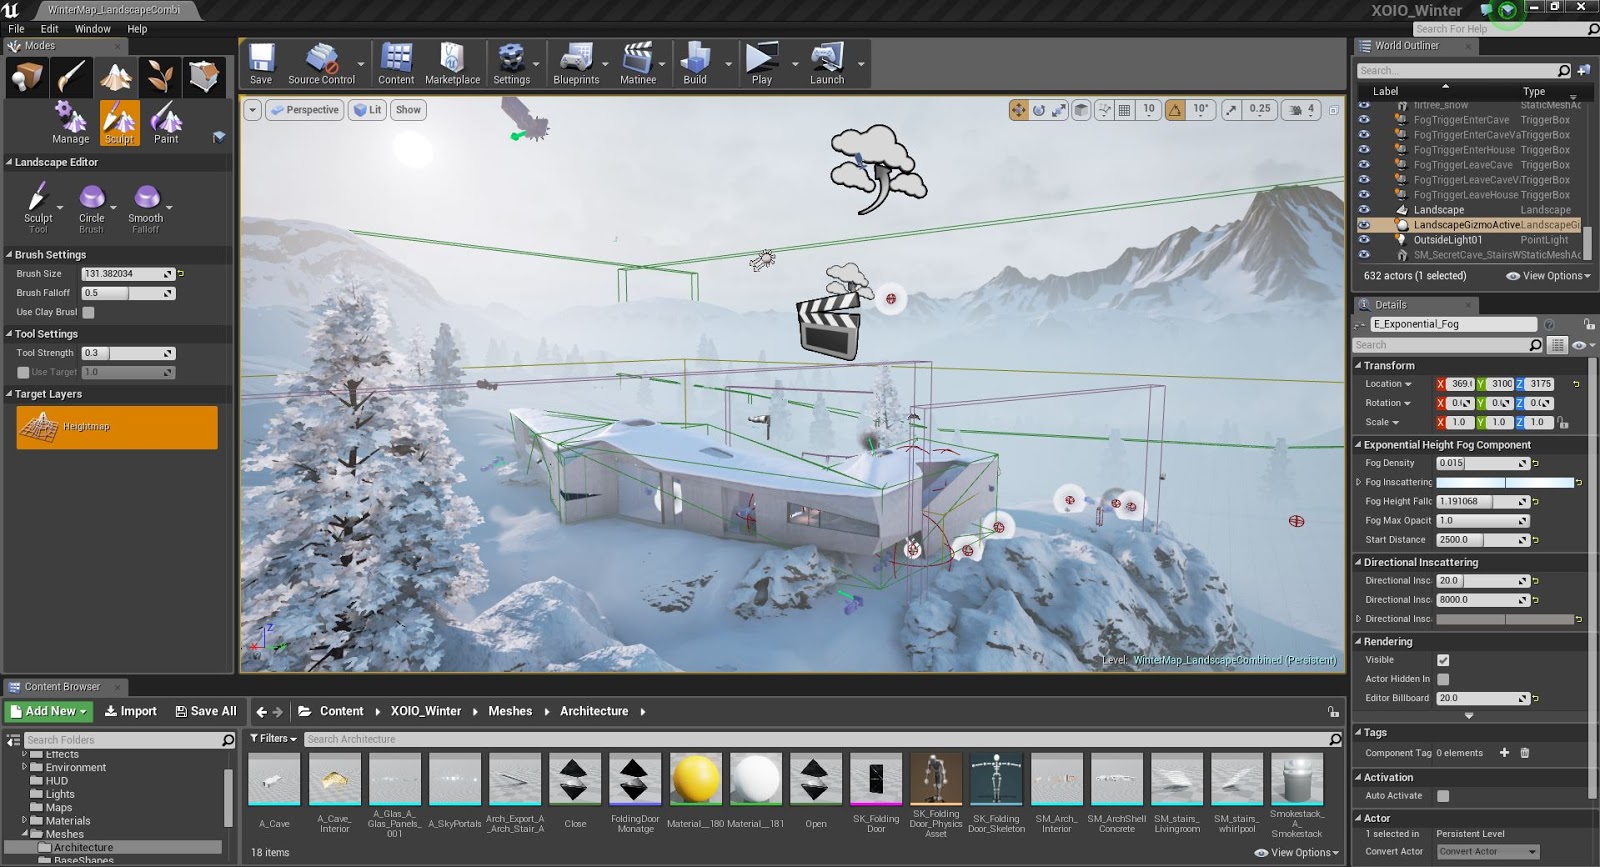Open the Blueprints toolbar button
Screen dimensions: 1600x867
tap(576, 64)
